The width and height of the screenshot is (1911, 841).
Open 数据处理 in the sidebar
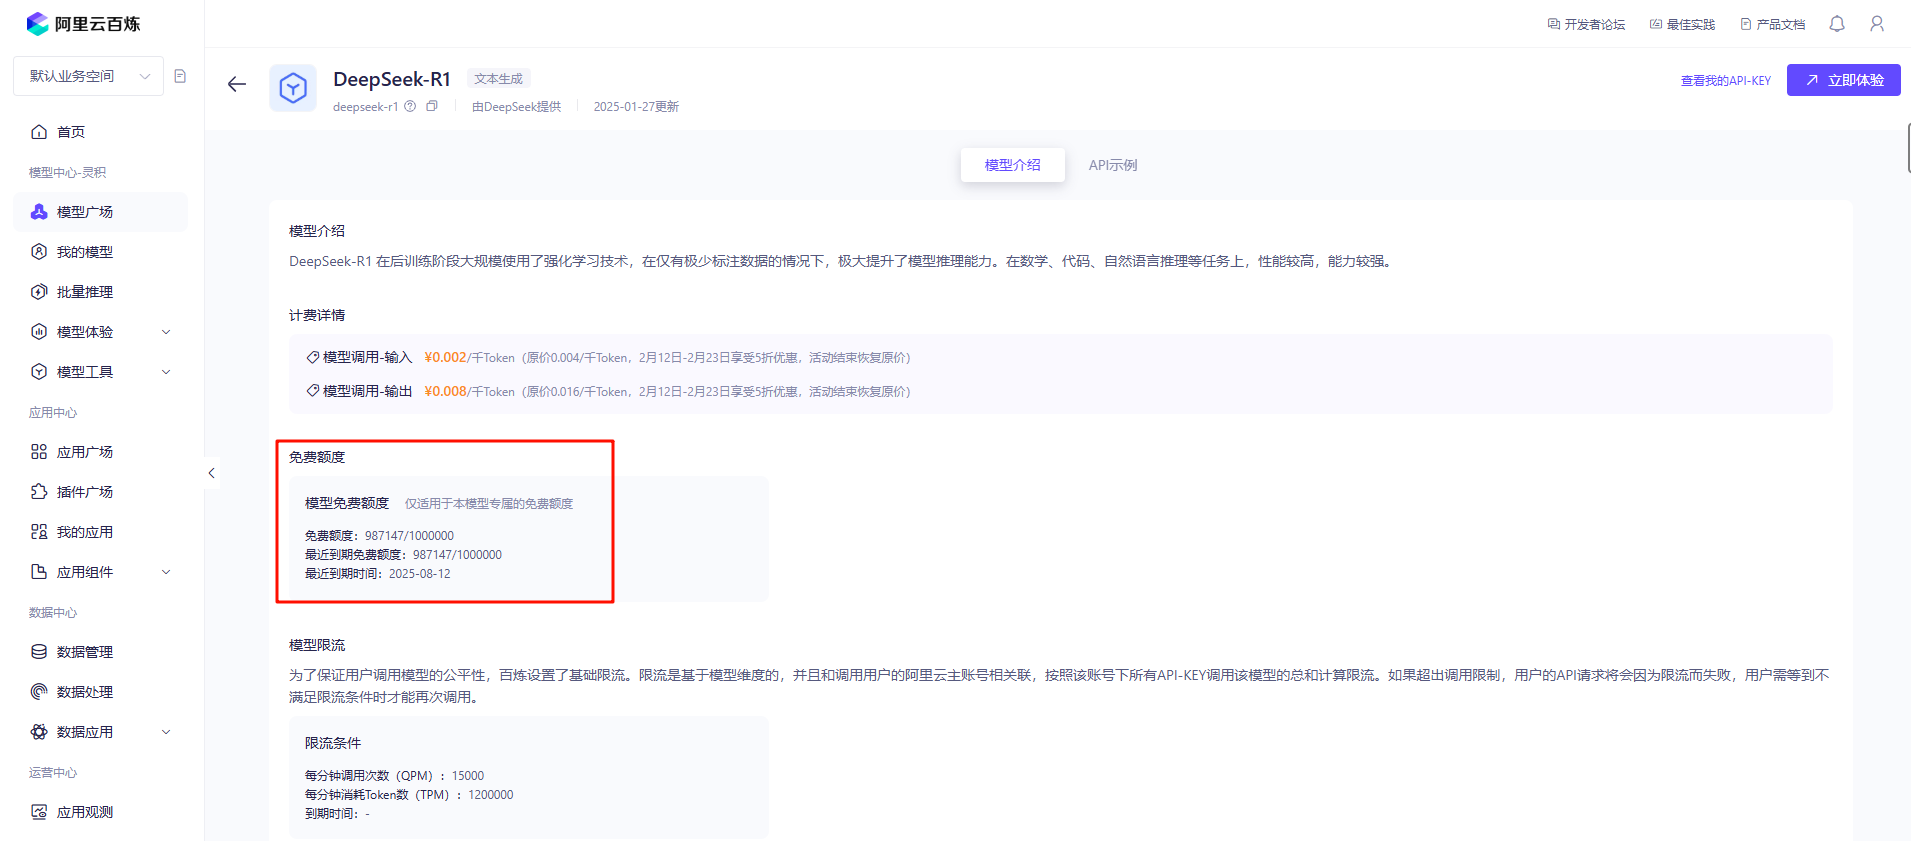pos(100,692)
